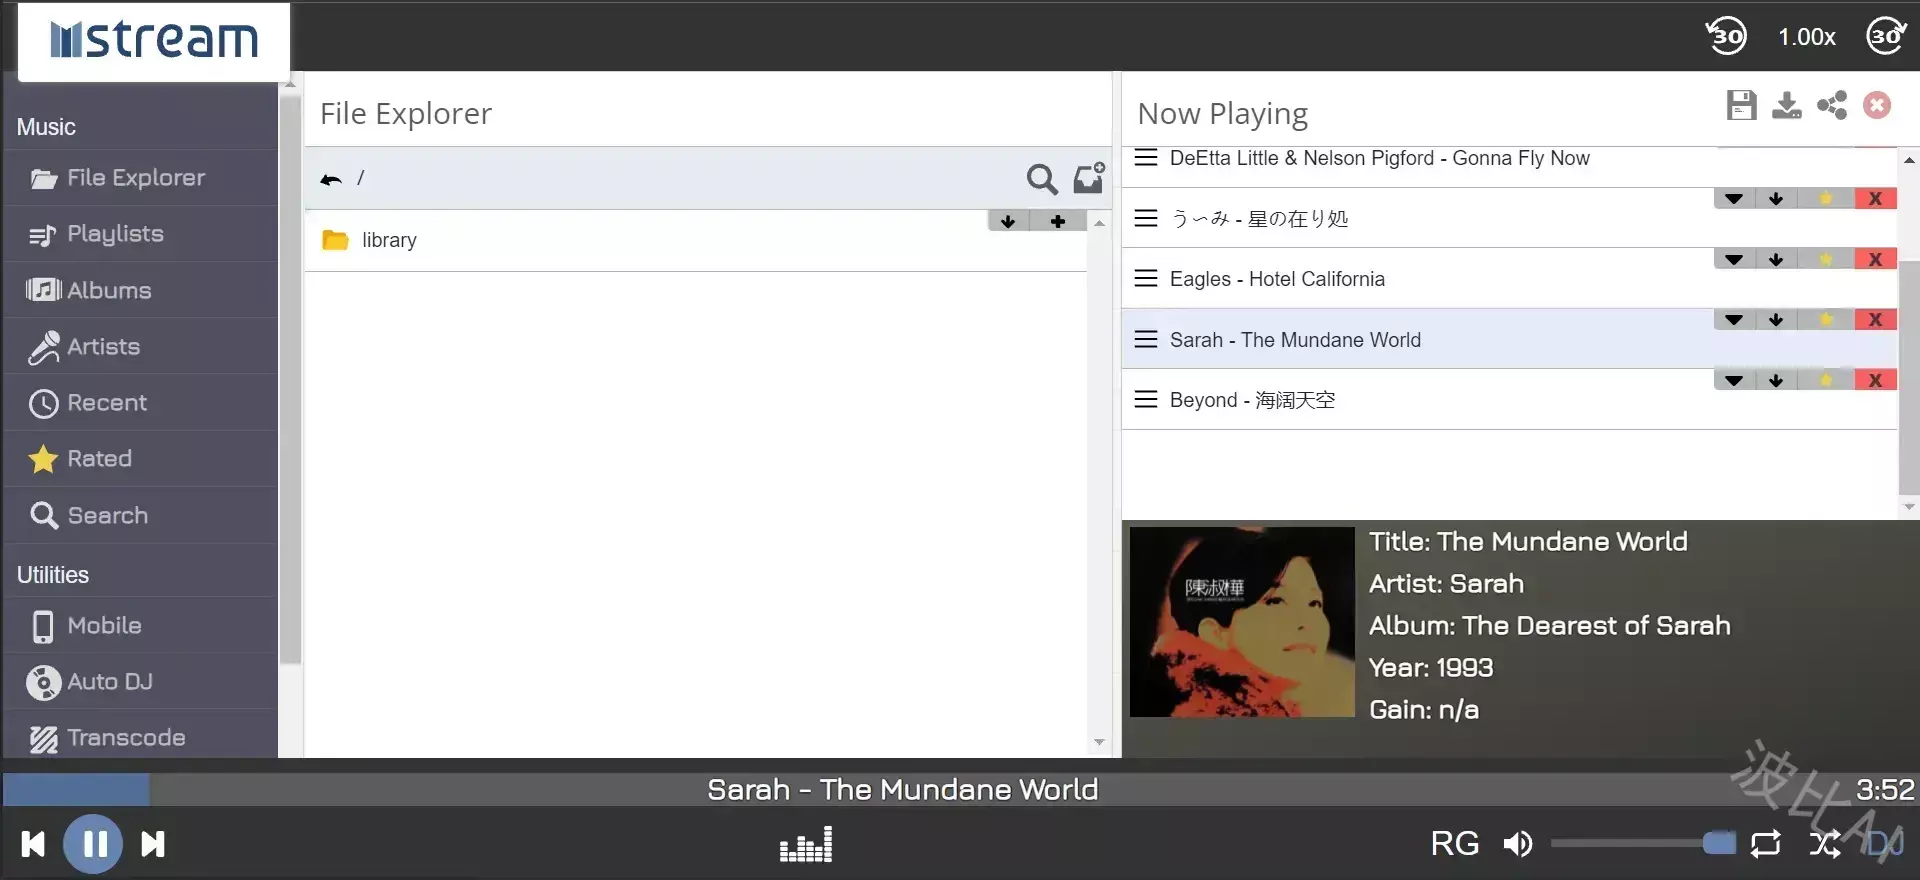Download the Now Playing queue
The image size is (1920, 880).
(1786, 105)
